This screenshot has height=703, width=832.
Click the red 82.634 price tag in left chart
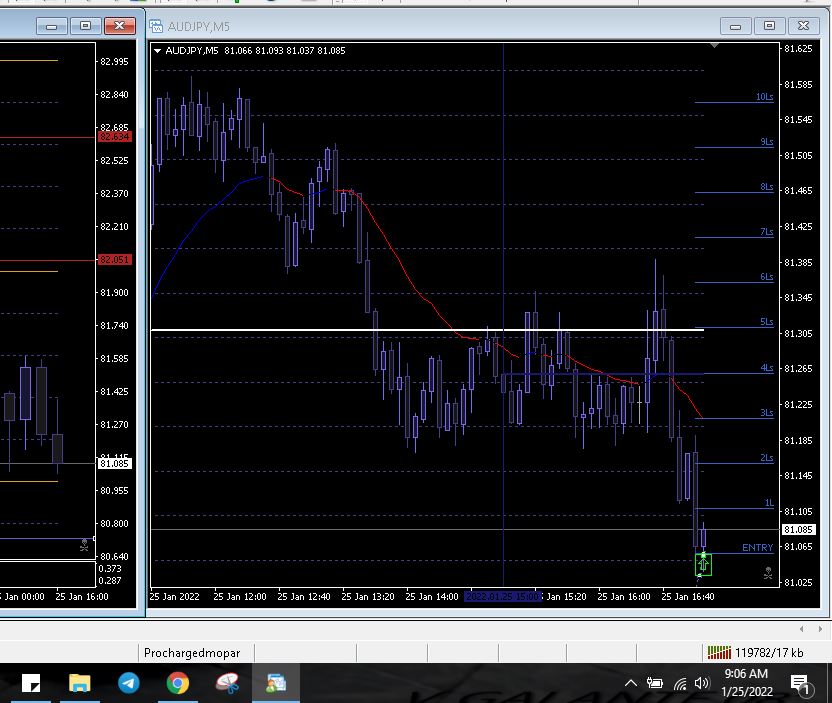(x=114, y=137)
